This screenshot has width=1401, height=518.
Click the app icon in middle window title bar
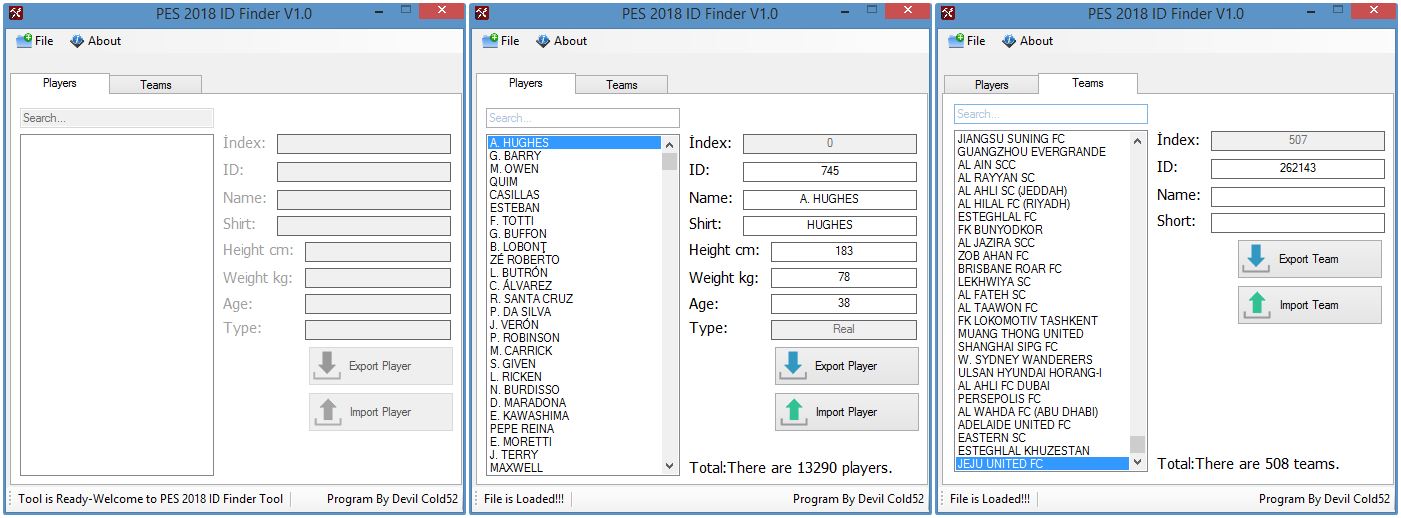[481, 13]
